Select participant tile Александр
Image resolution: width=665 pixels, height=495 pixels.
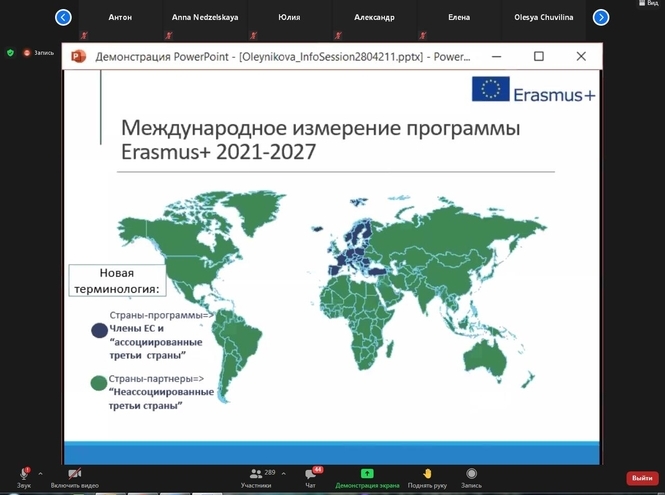374,20
